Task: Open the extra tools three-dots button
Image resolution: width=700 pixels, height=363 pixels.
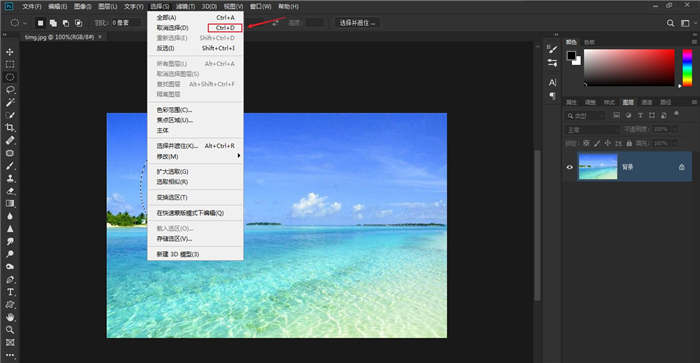Action: click(x=10, y=355)
